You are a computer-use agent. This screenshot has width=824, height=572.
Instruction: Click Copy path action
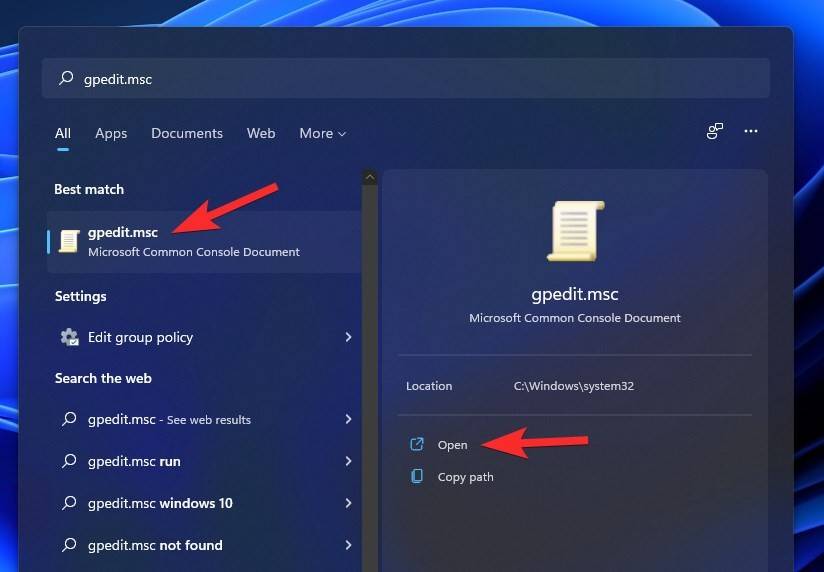[x=465, y=477]
